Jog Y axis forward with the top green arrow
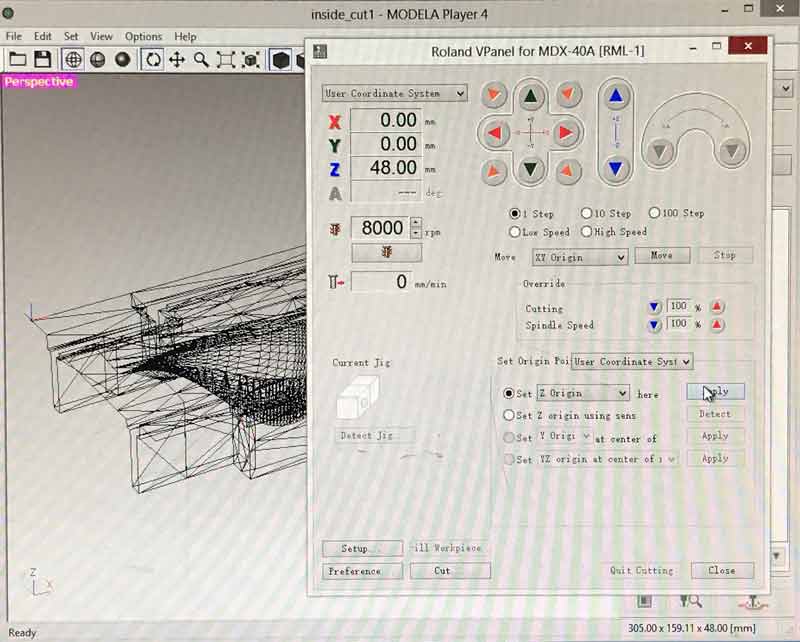The height and width of the screenshot is (642, 800). click(x=531, y=95)
